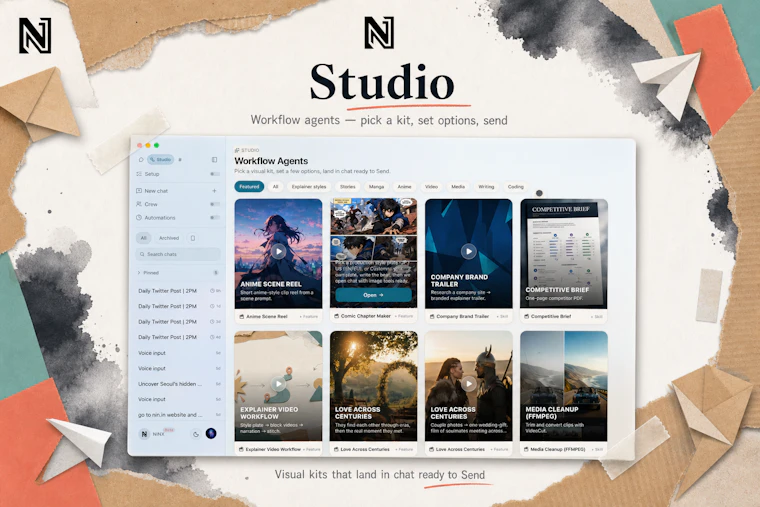The width and height of the screenshot is (760, 507).
Task: Click the Company Brand Trailer footer icon
Action: click(431, 317)
